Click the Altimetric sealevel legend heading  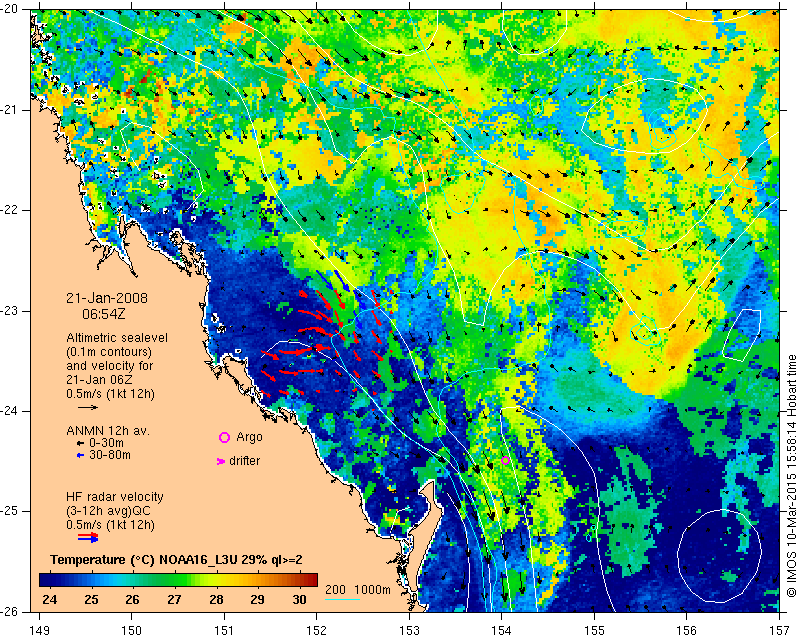[x=117, y=338]
